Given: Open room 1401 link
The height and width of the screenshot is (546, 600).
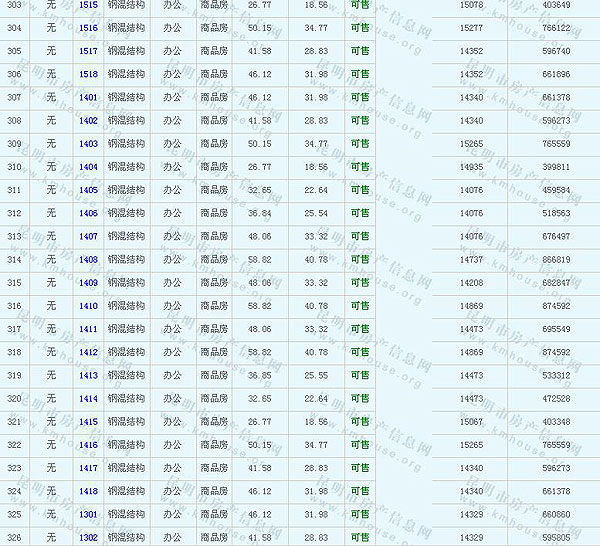Looking at the screenshot, I should (x=88, y=97).
